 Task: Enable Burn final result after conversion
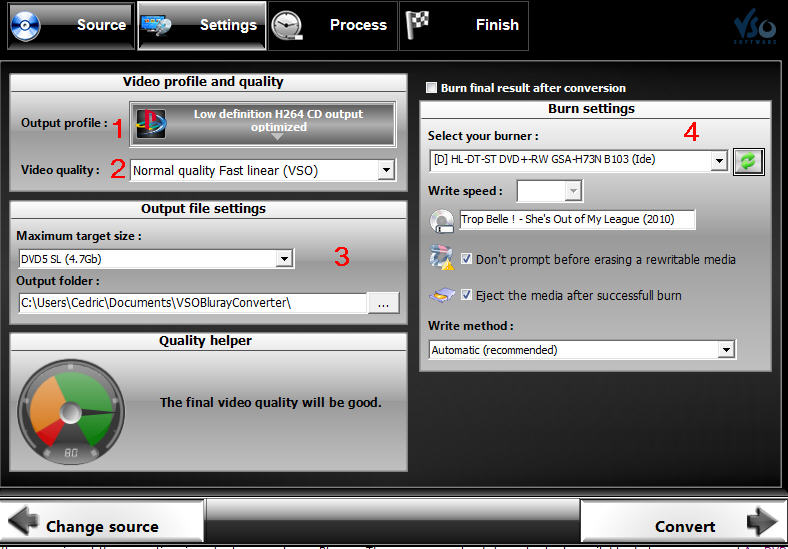[431, 88]
